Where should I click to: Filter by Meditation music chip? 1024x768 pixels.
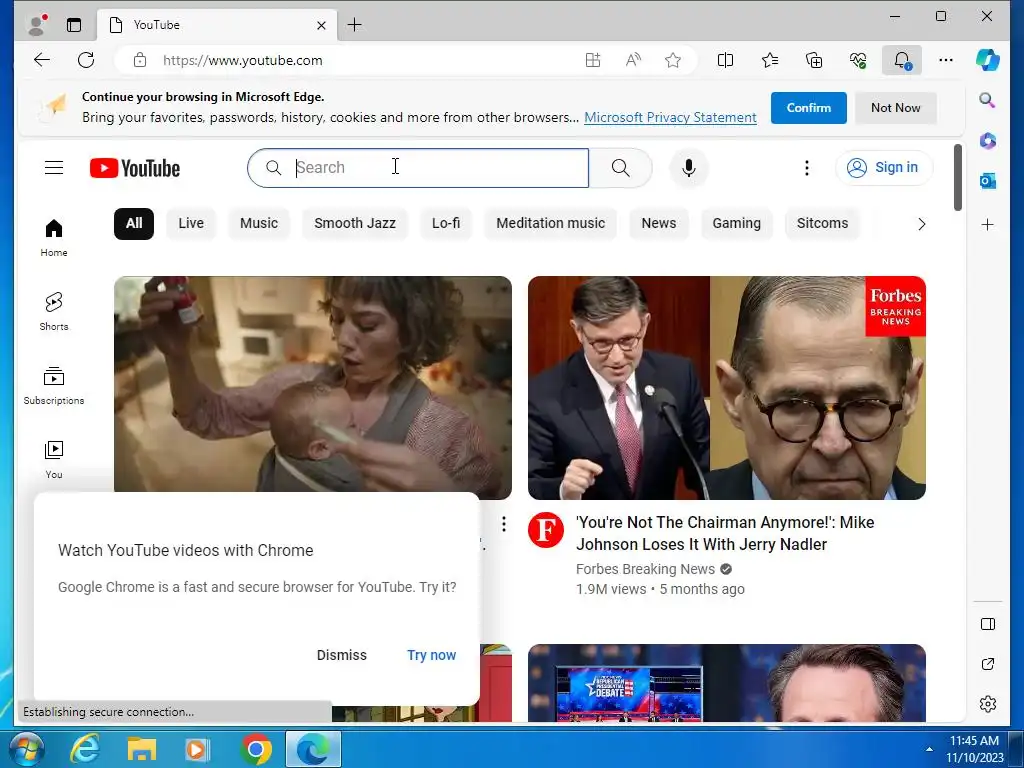(x=551, y=223)
